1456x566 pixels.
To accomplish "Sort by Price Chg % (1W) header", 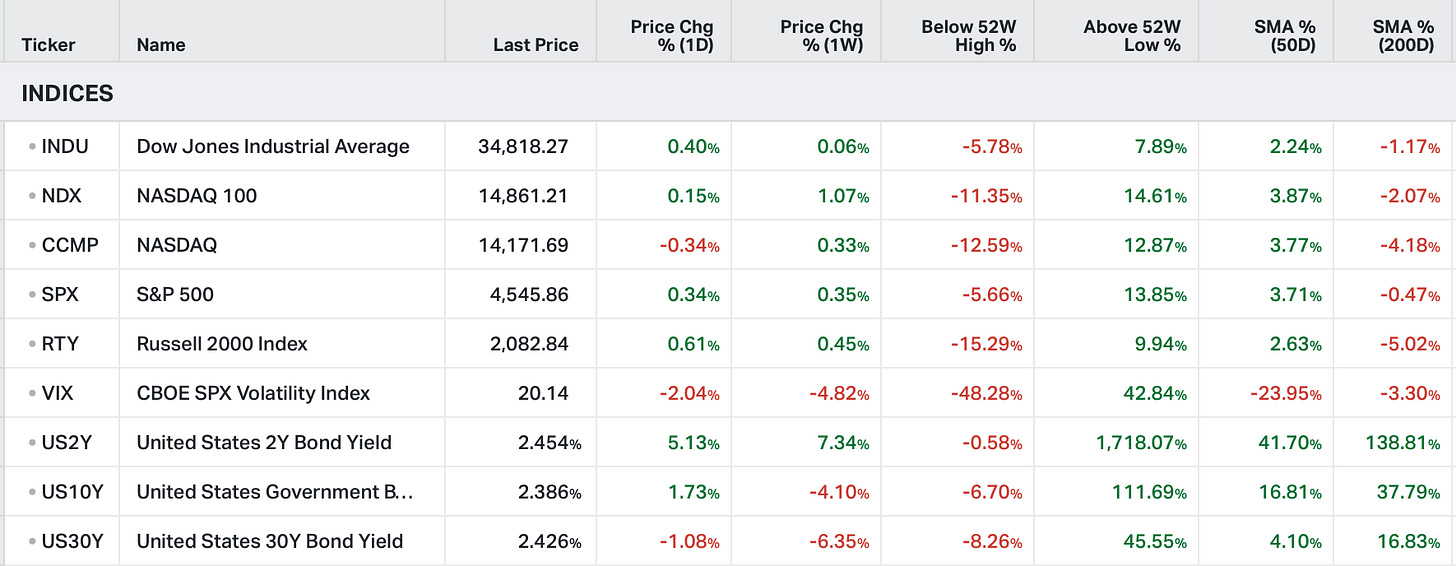I will tap(821, 36).
